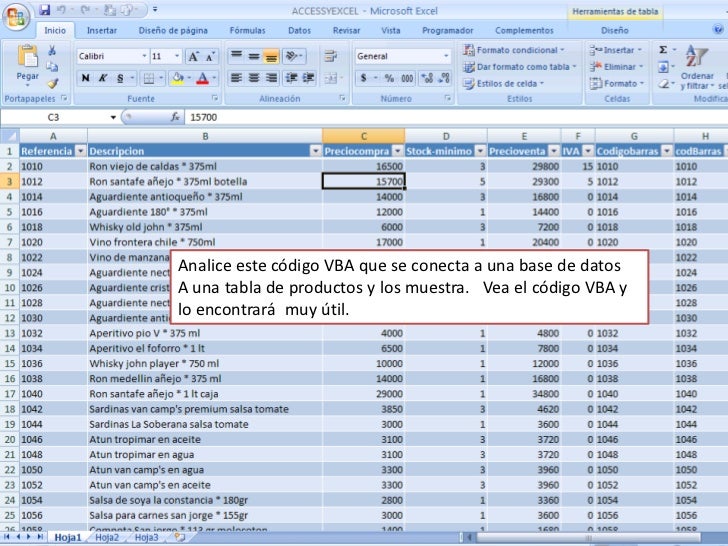Insert new worksheet tab icon
The image size is (728, 546).
point(180,537)
